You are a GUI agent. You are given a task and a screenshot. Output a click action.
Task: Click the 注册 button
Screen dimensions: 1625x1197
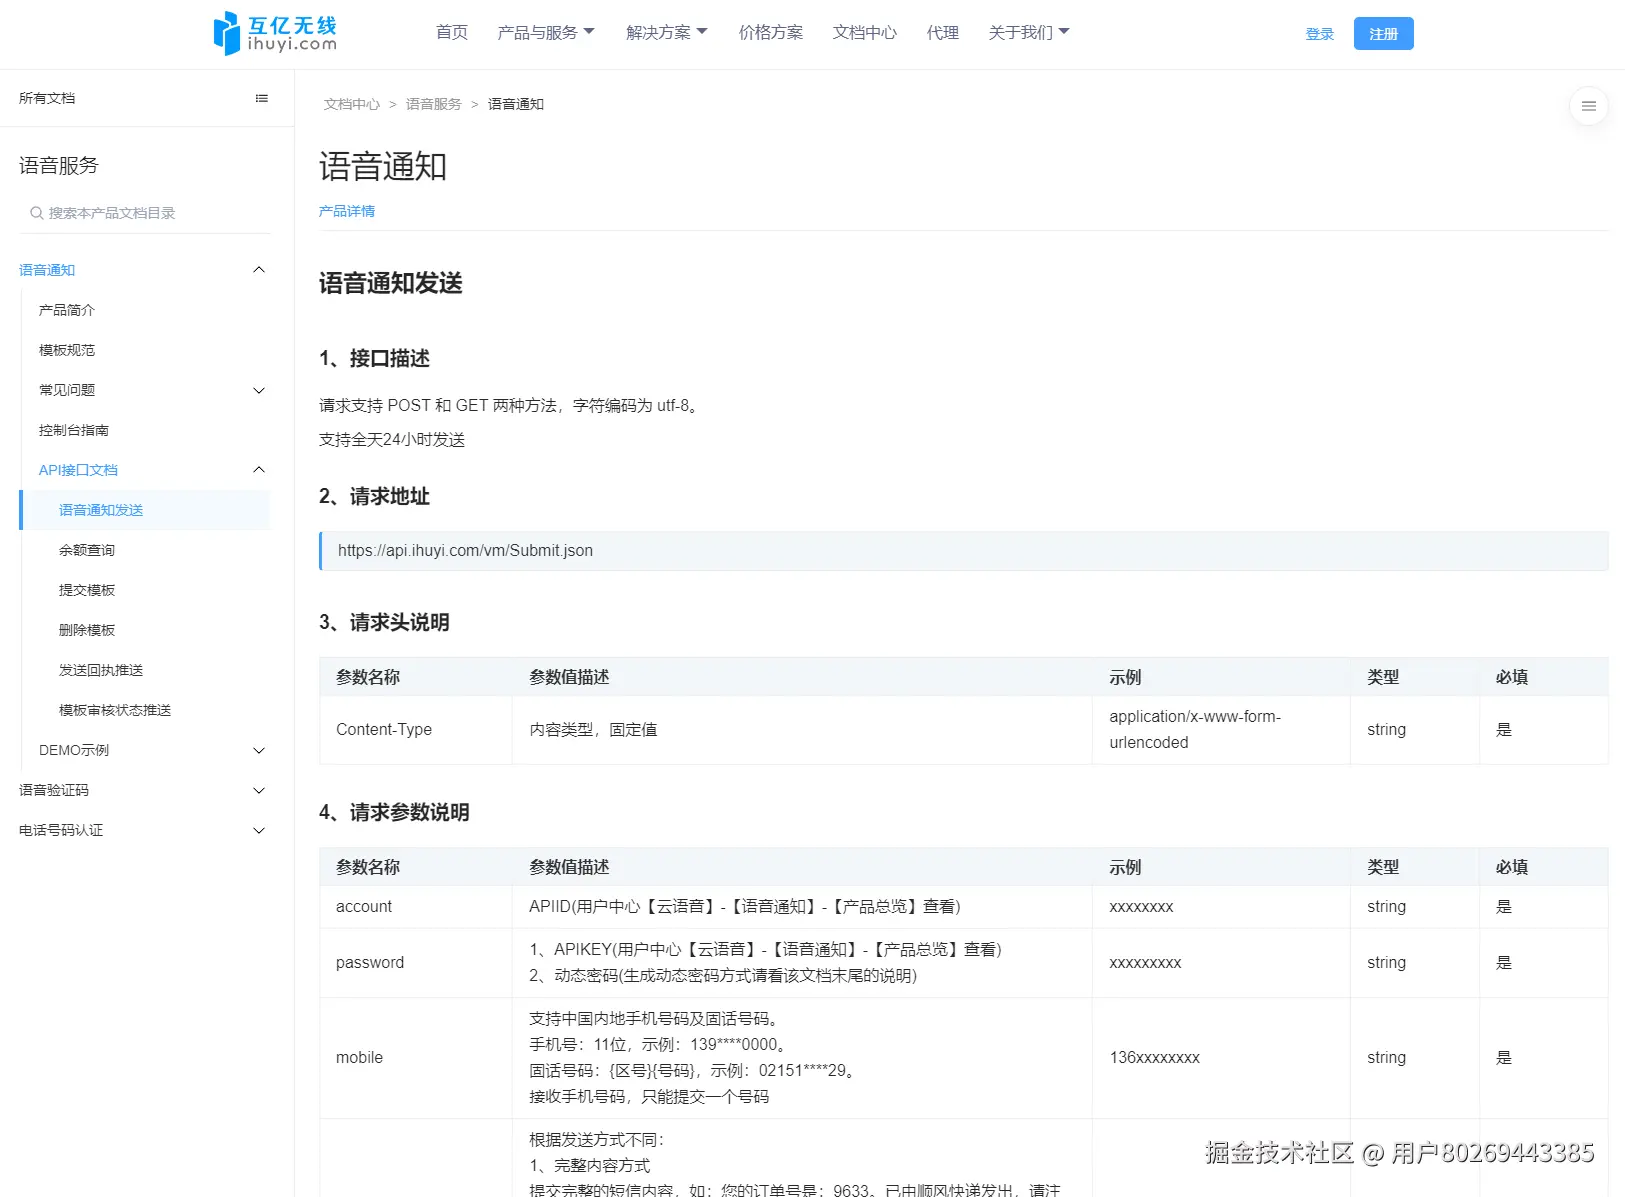click(x=1384, y=33)
